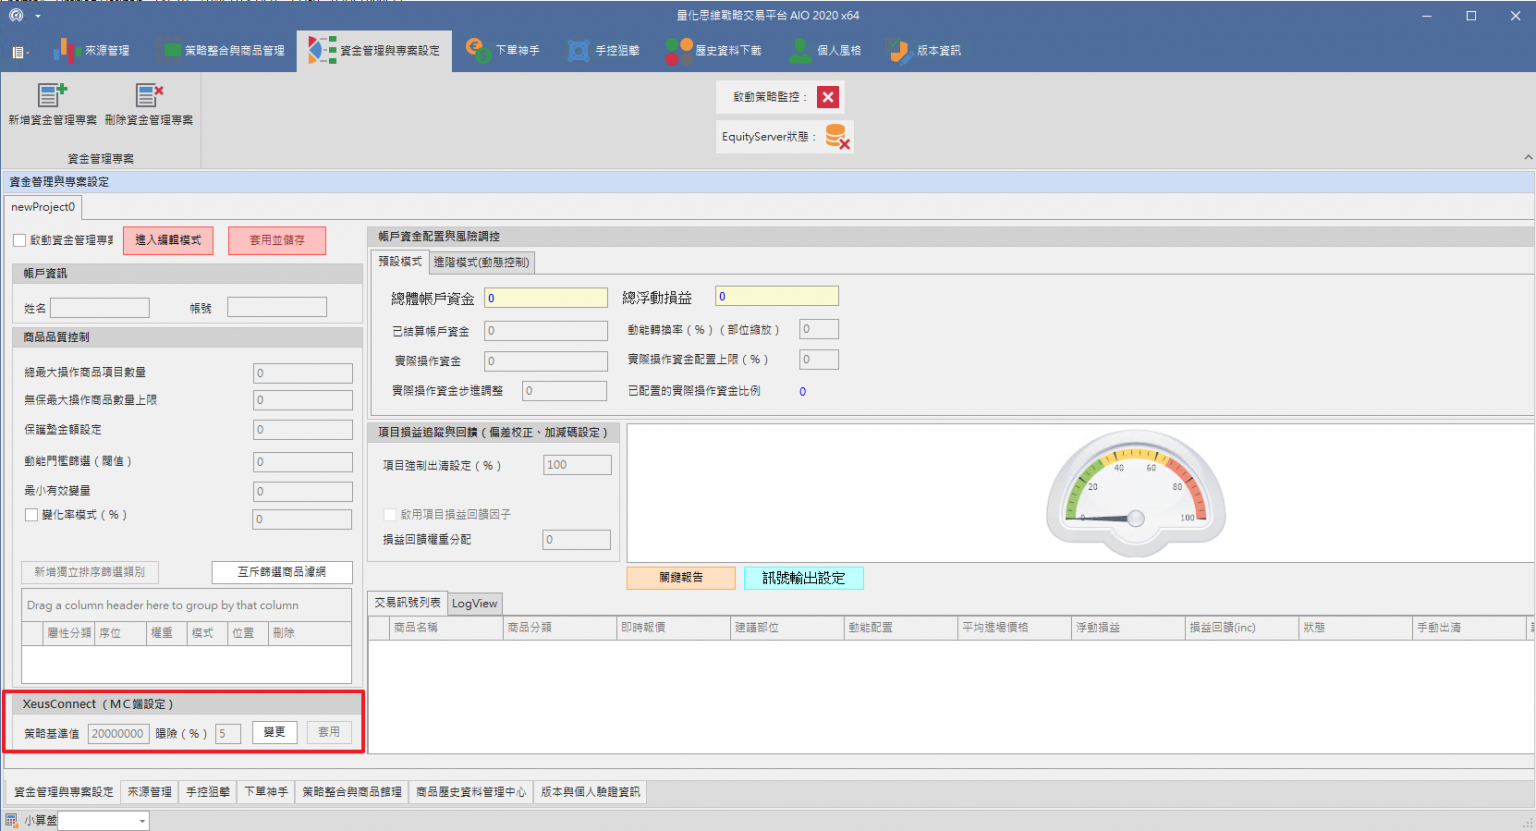The image size is (1536, 831).
Task: Click the EquityServer狀態 database icon
Action: [x=837, y=137]
